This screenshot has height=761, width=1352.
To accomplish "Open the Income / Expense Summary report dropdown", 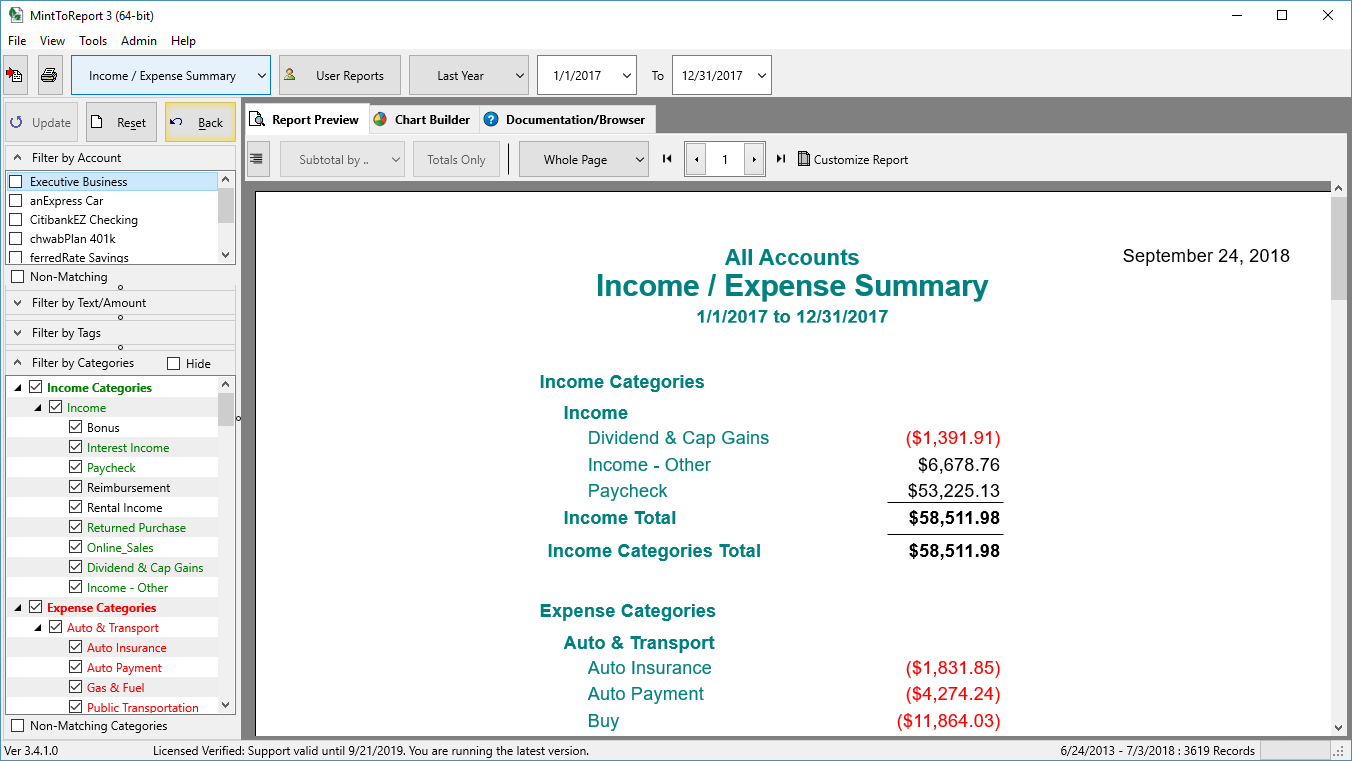I will (x=171, y=75).
